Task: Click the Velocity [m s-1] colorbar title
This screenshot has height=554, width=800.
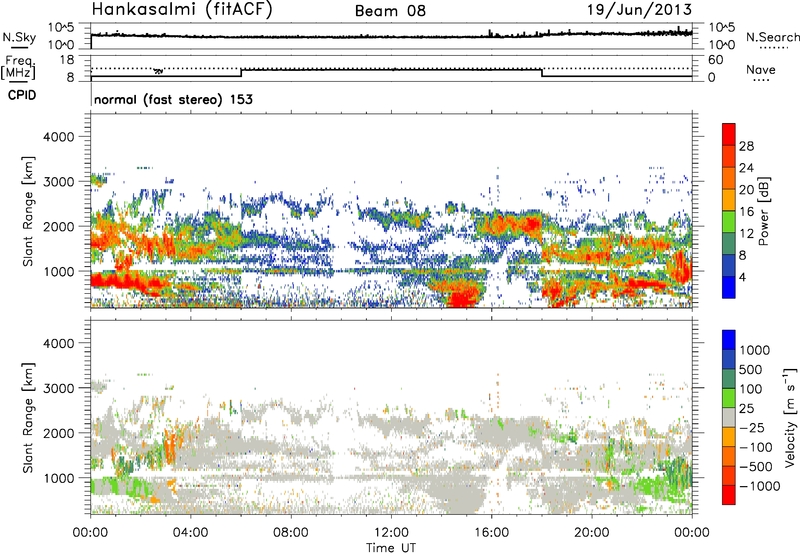Action: (x=790, y=417)
